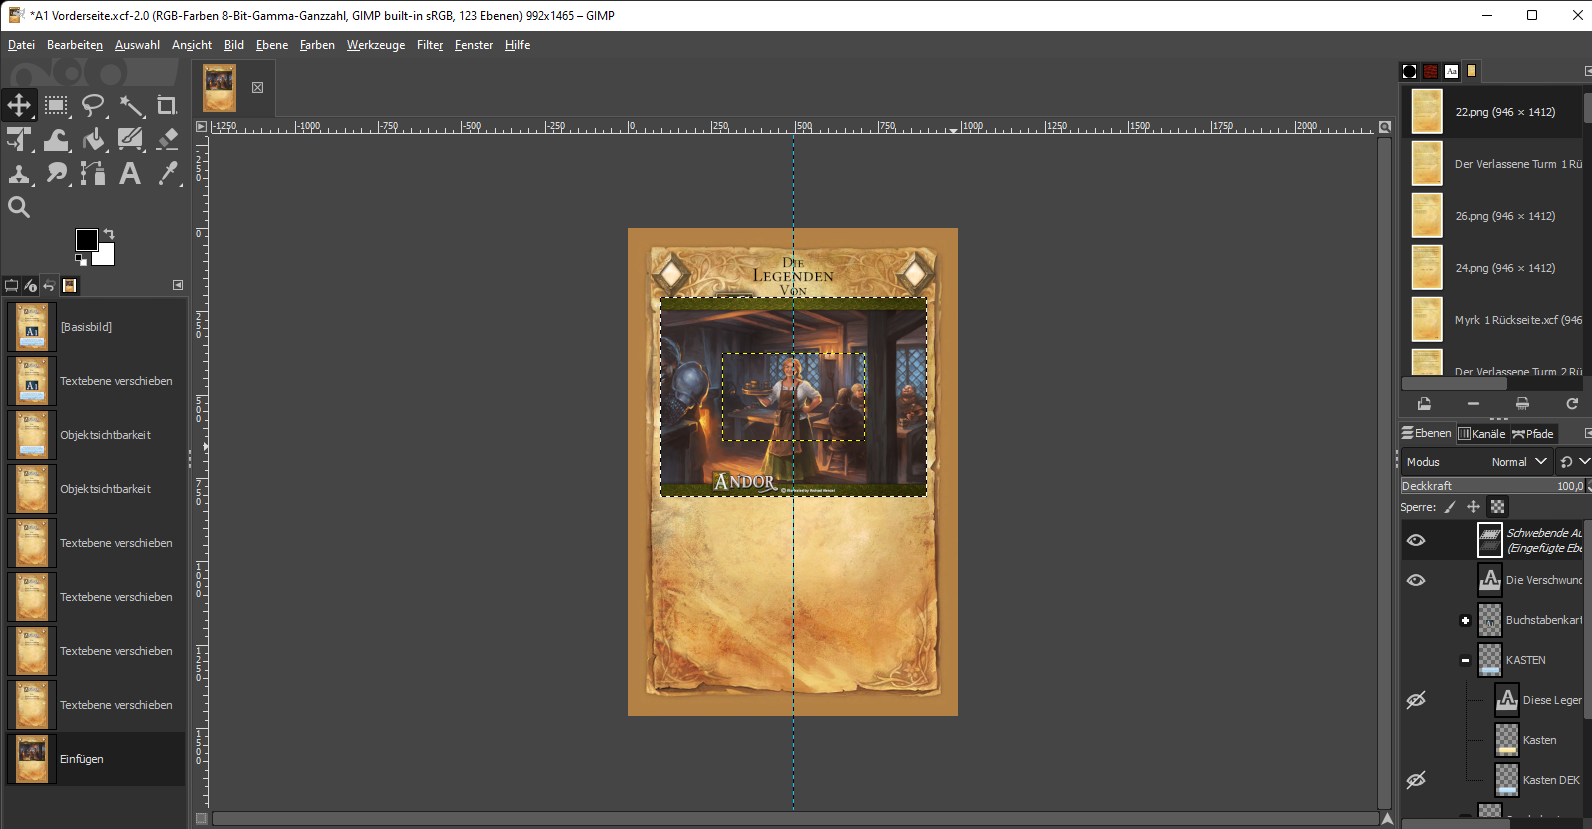Image resolution: width=1592 pixels, height=829 pixels.
Task: Select the Zoom magnifier tool
Action: [x=19, y=207]
